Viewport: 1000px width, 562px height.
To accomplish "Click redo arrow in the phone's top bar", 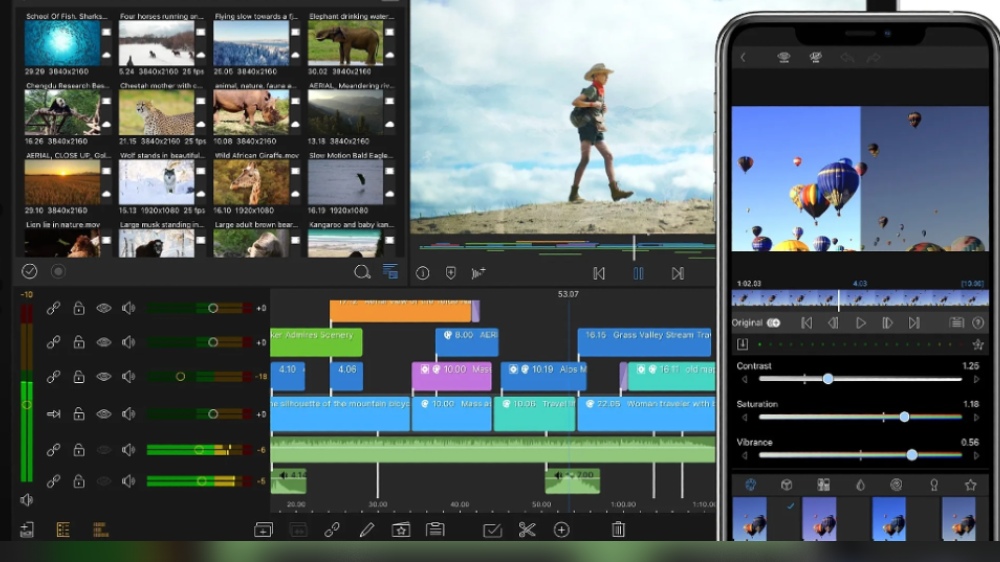I will (x=873, y=58).
